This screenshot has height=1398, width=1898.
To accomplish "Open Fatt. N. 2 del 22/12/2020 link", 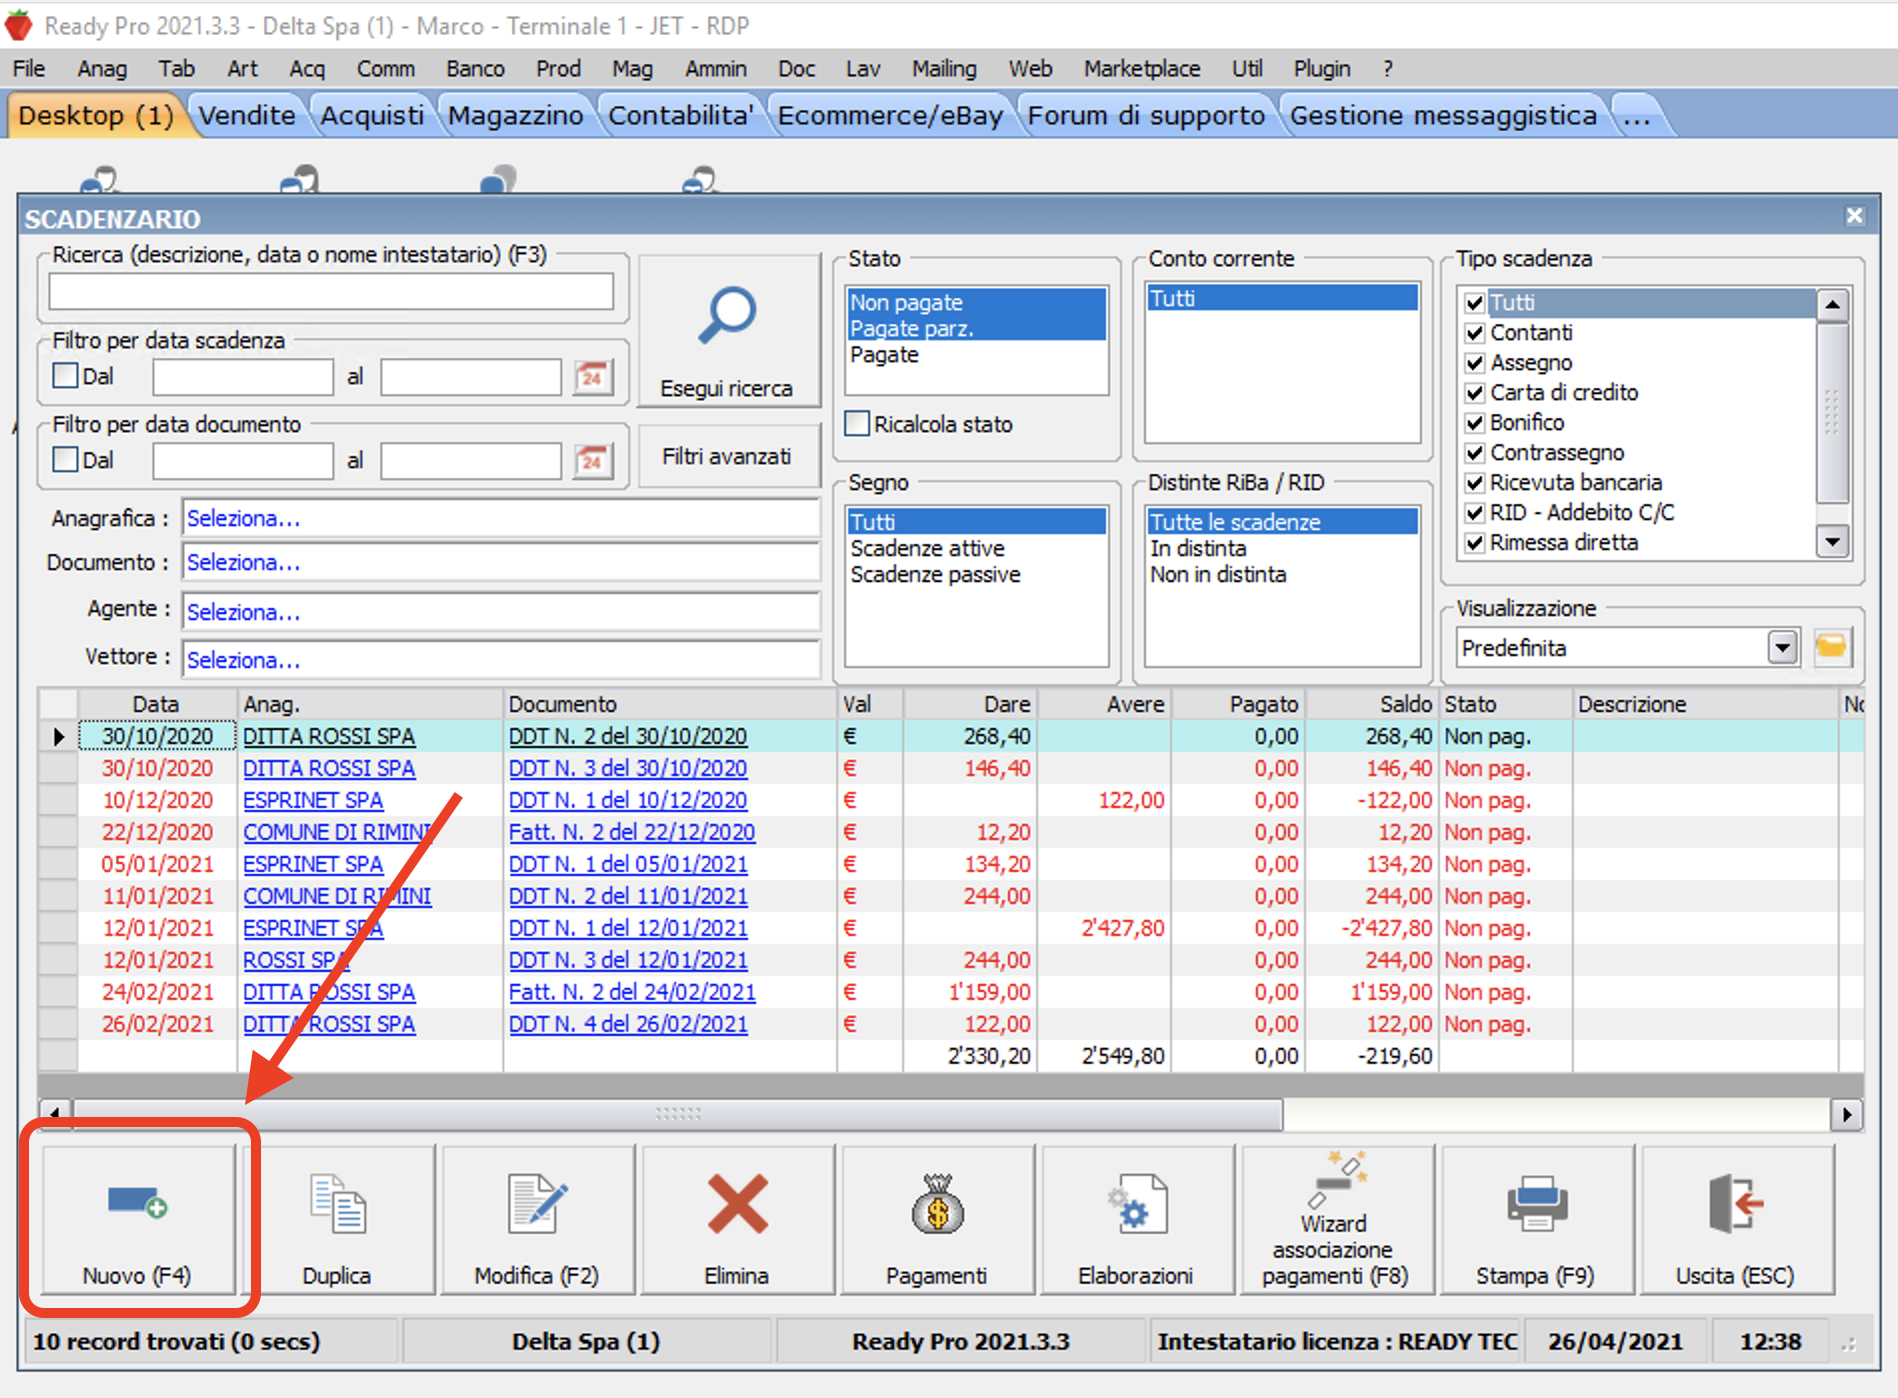I will [632, 832].
